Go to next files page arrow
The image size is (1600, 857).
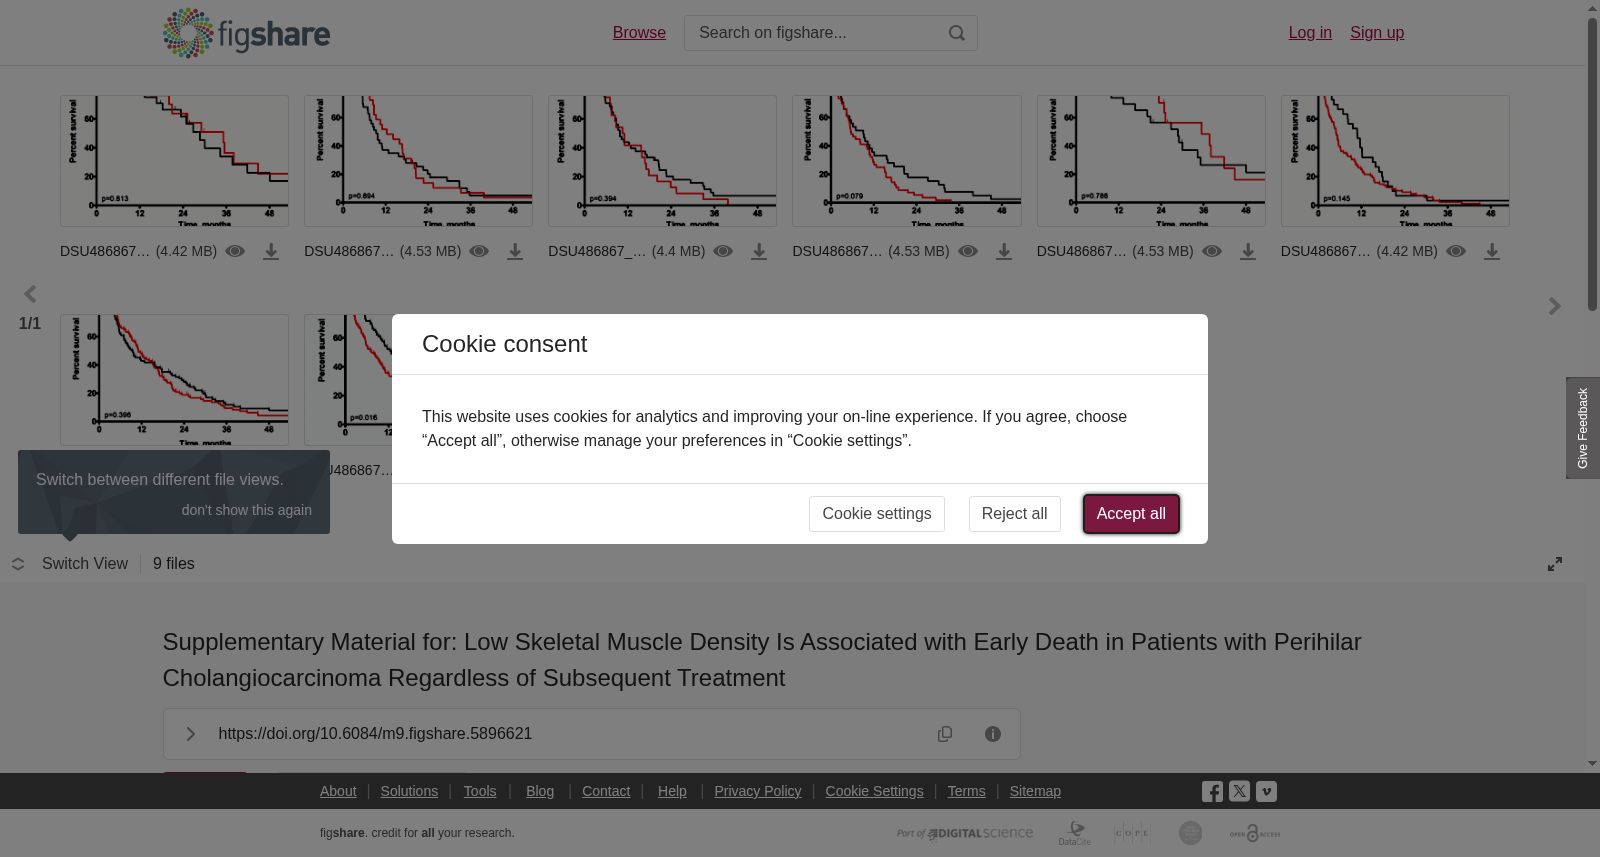[x=1554, y=306]
